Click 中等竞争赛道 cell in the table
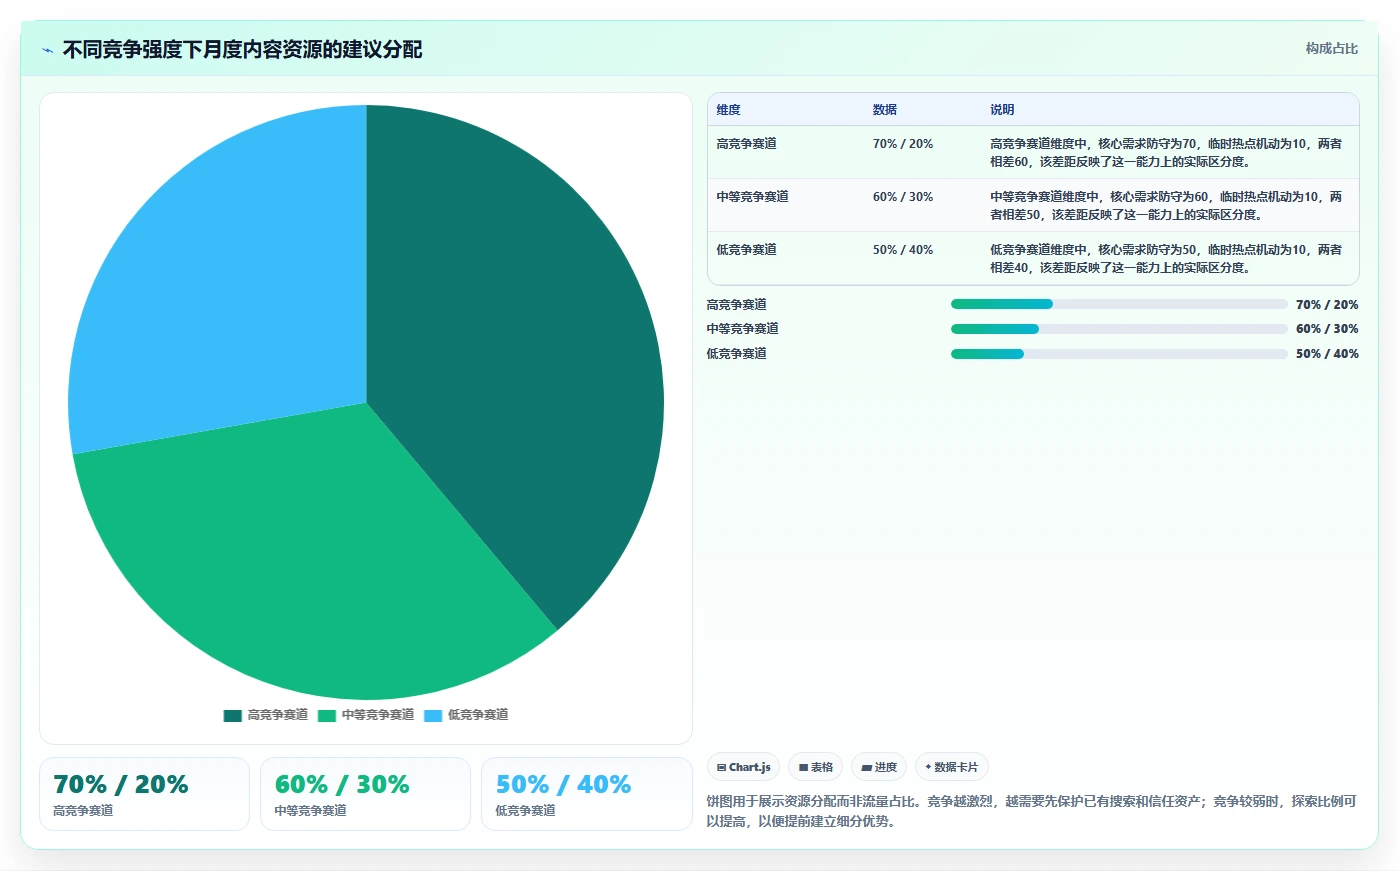Image resolution: width=1399 pixels, height=871 pixels. point(752,197)
